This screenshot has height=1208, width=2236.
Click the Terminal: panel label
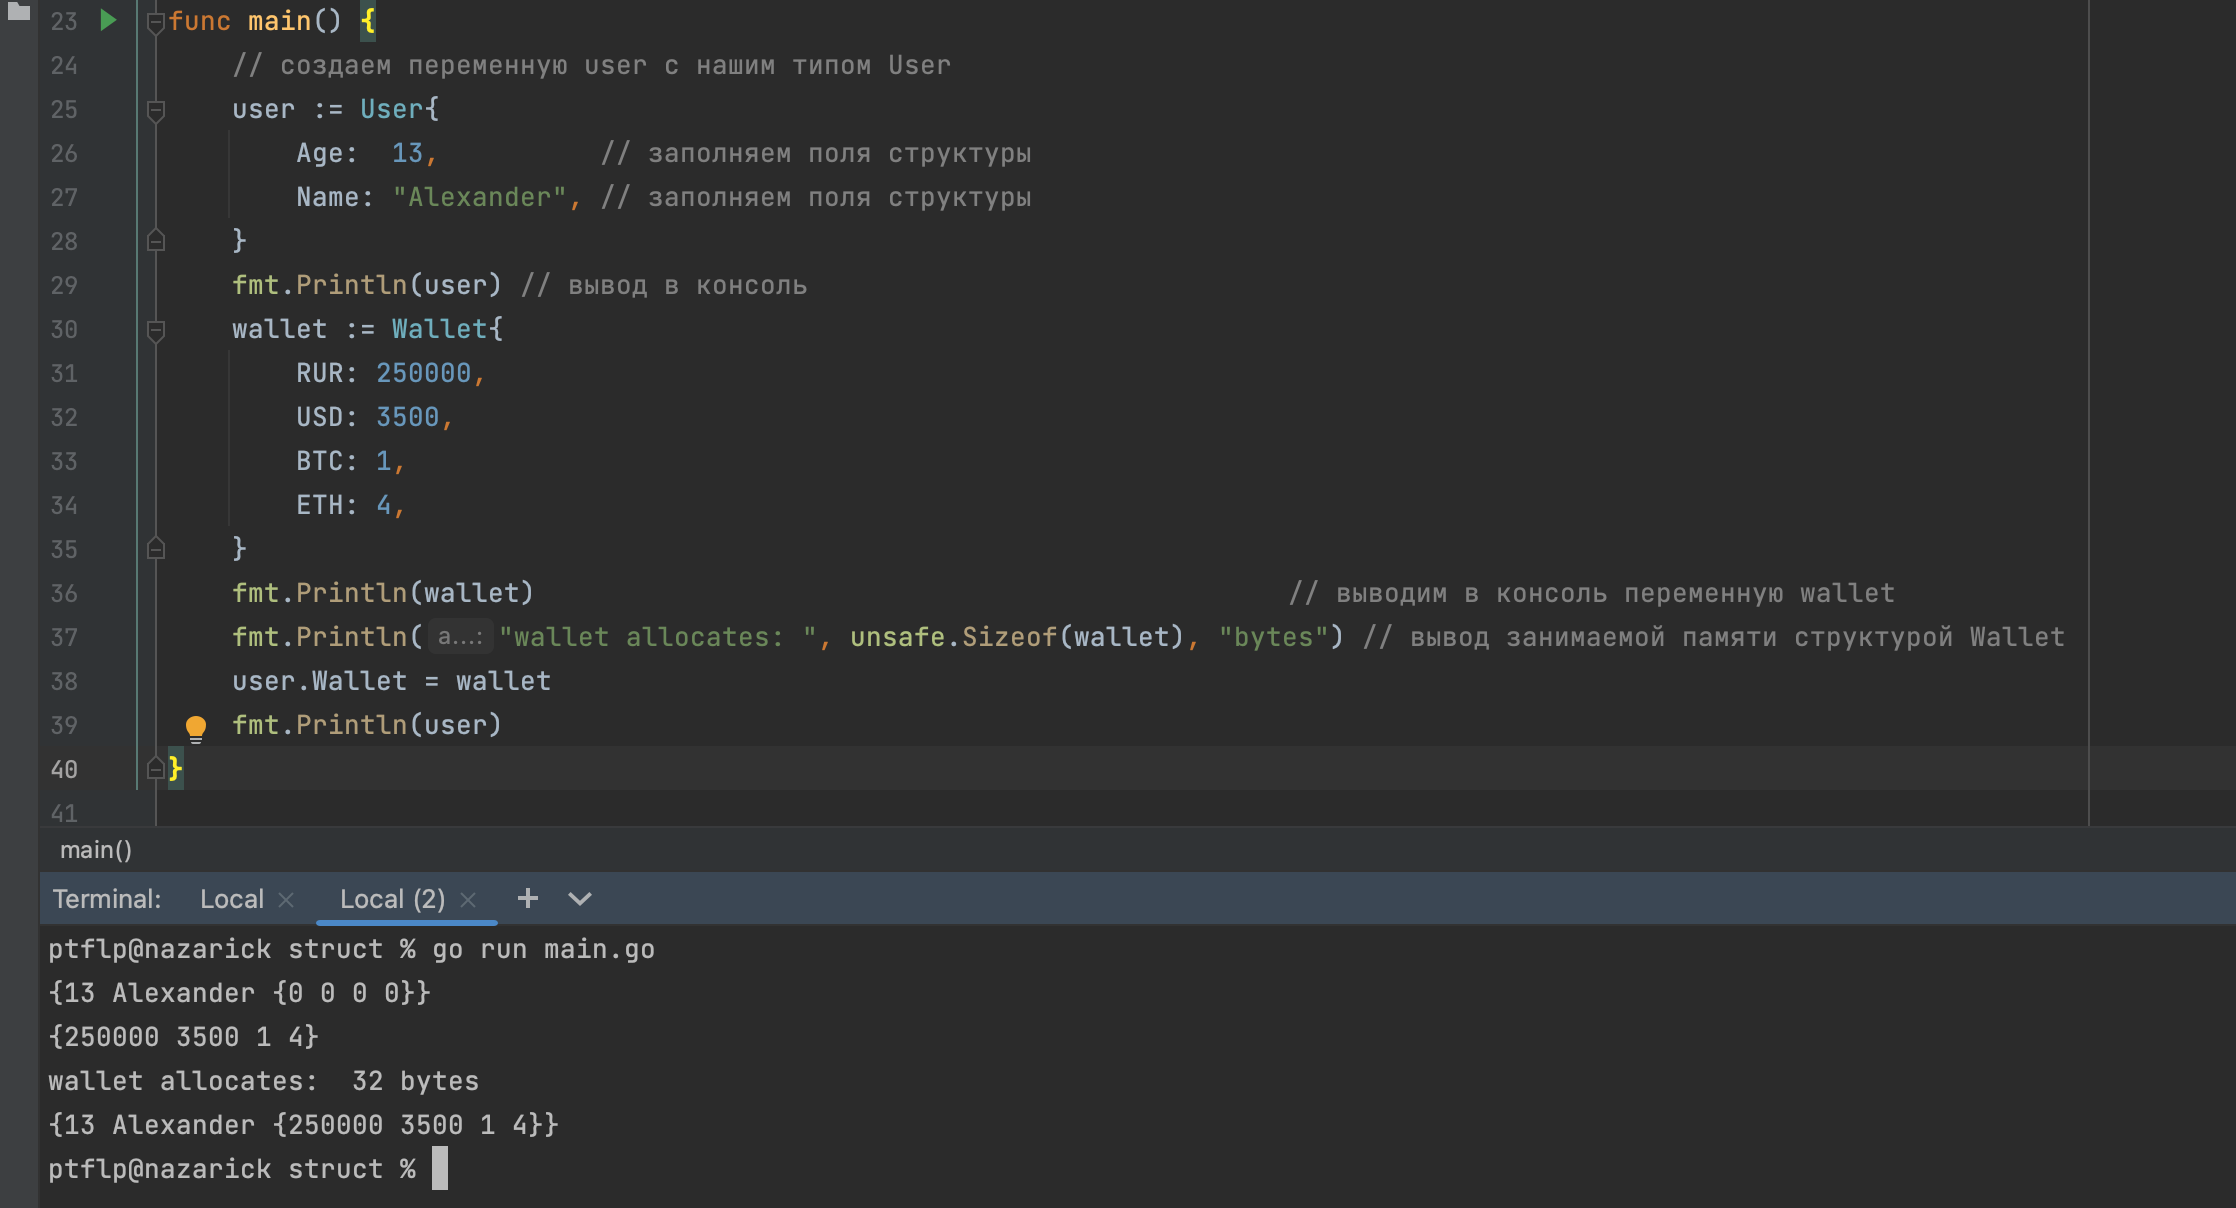[x=106, y=899]
